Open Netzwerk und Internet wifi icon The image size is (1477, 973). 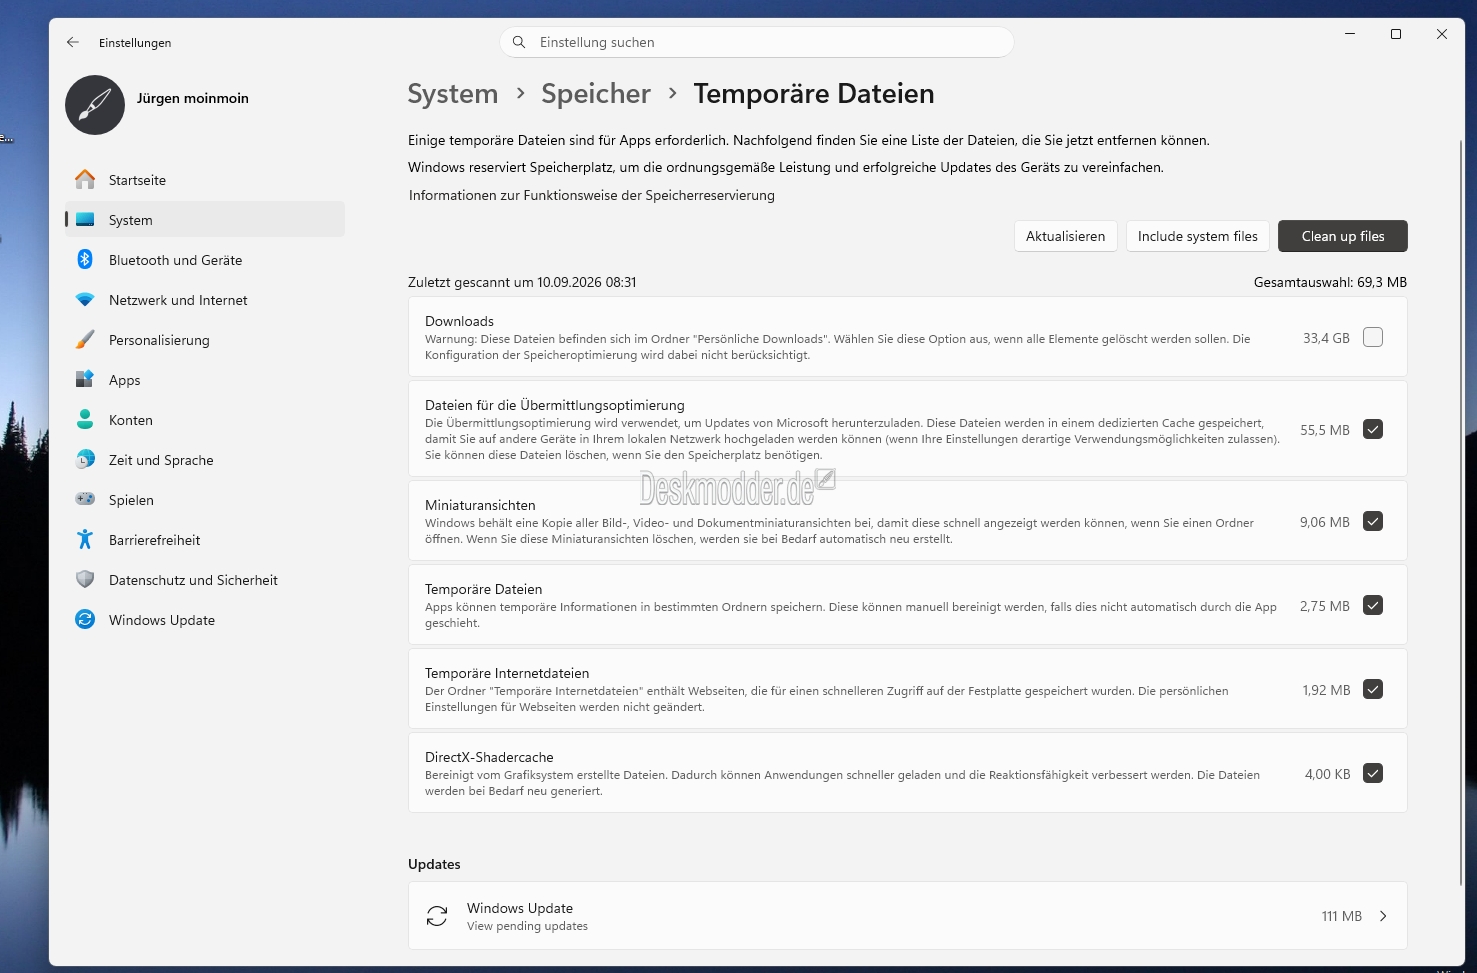click(85, 300)
